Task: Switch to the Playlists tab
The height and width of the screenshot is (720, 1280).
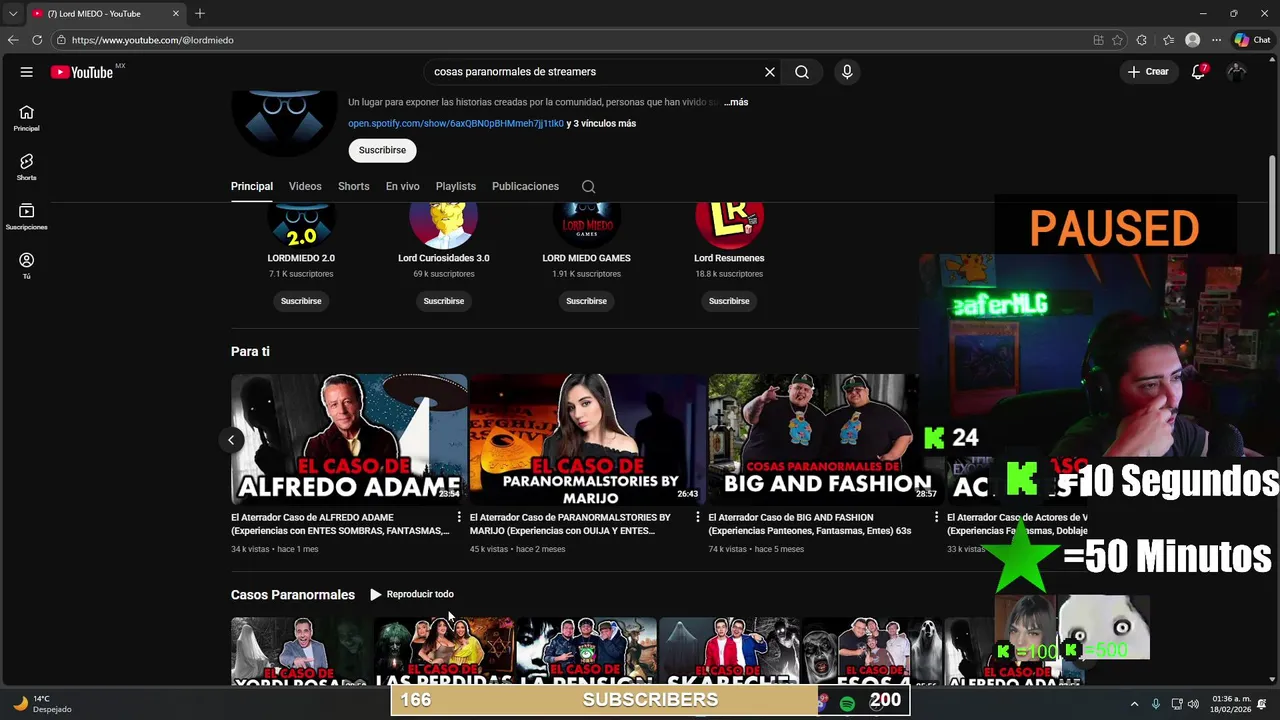Action: [455, 186]
